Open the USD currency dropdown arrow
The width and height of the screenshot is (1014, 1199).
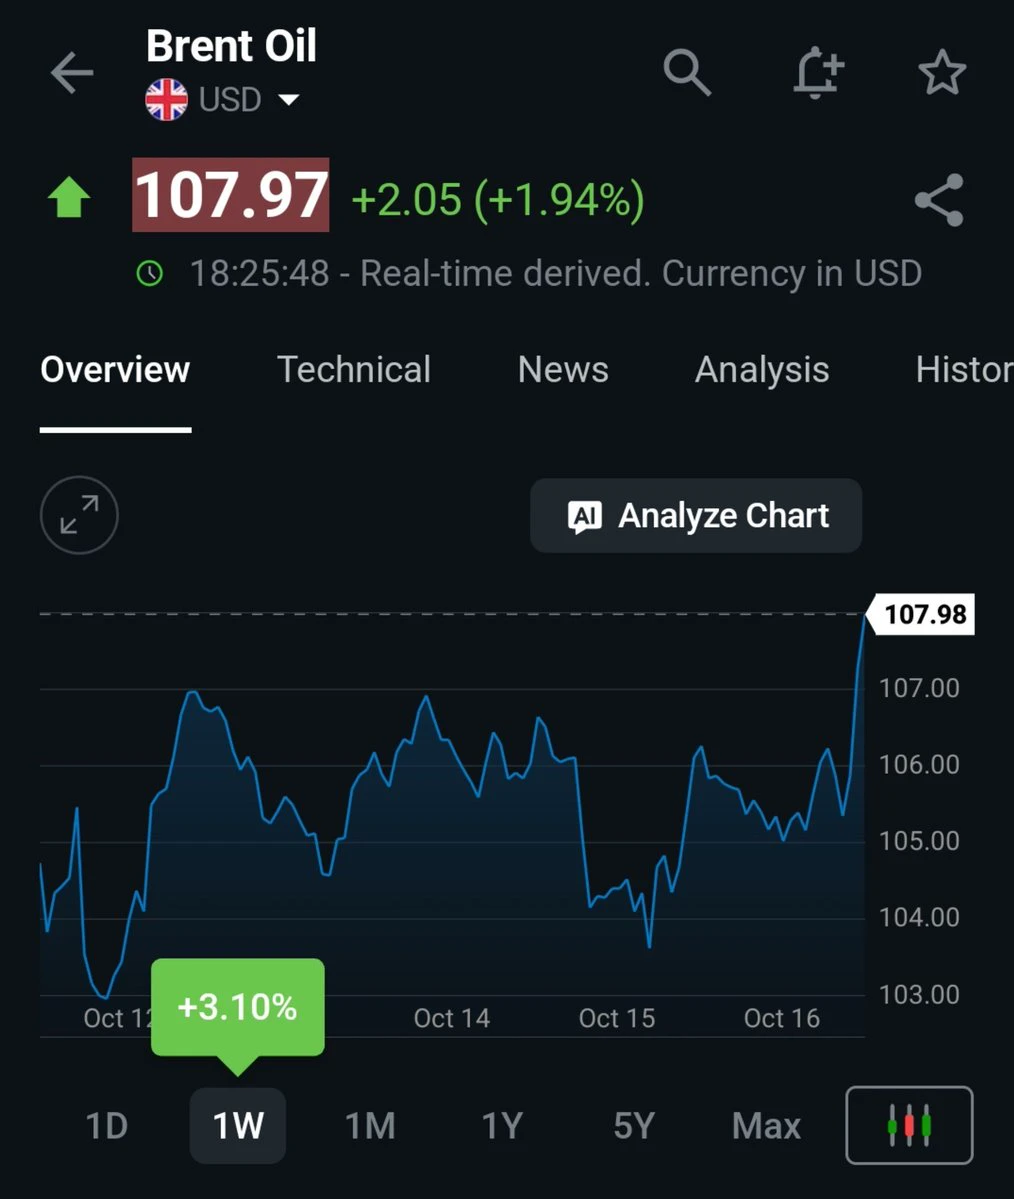point(288,99)
